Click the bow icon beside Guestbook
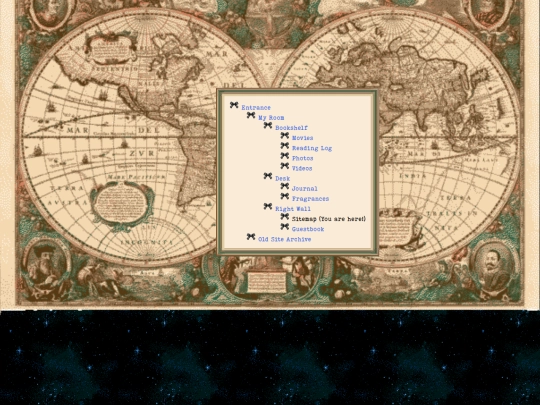Image resolution: width=540 pixels, height=405 pixels. click(285, 226)
